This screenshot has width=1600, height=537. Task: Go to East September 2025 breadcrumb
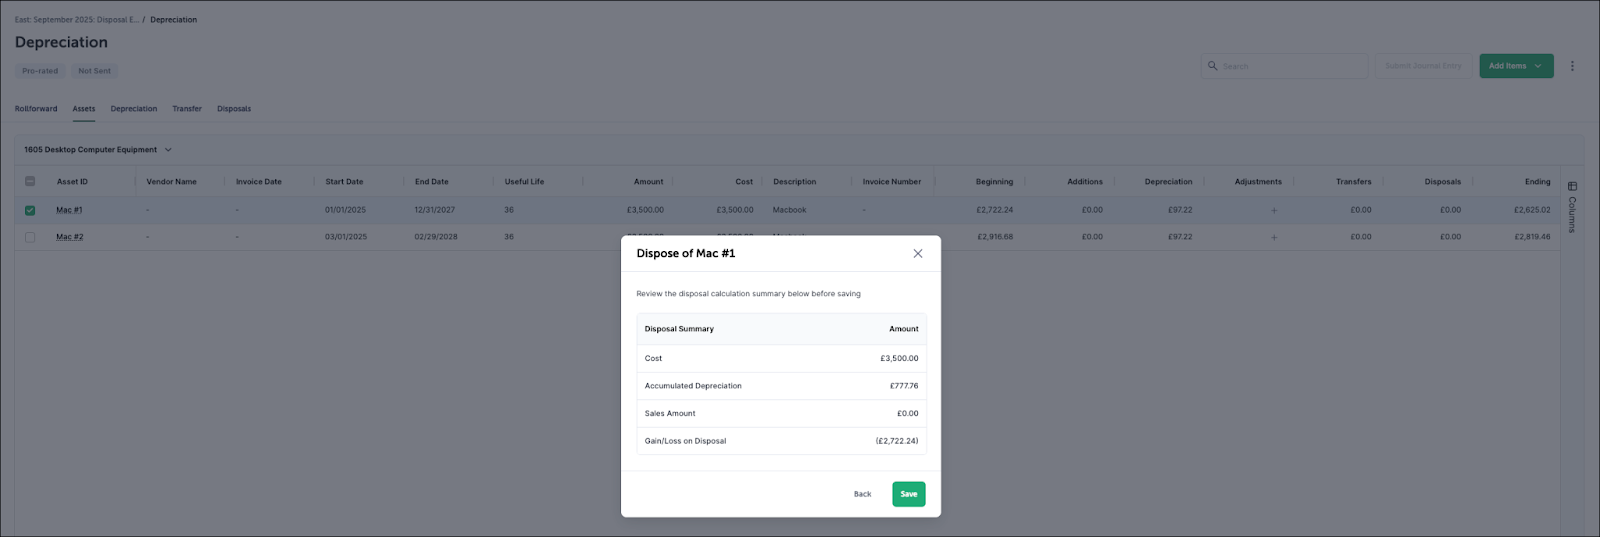tap(76, 20)
